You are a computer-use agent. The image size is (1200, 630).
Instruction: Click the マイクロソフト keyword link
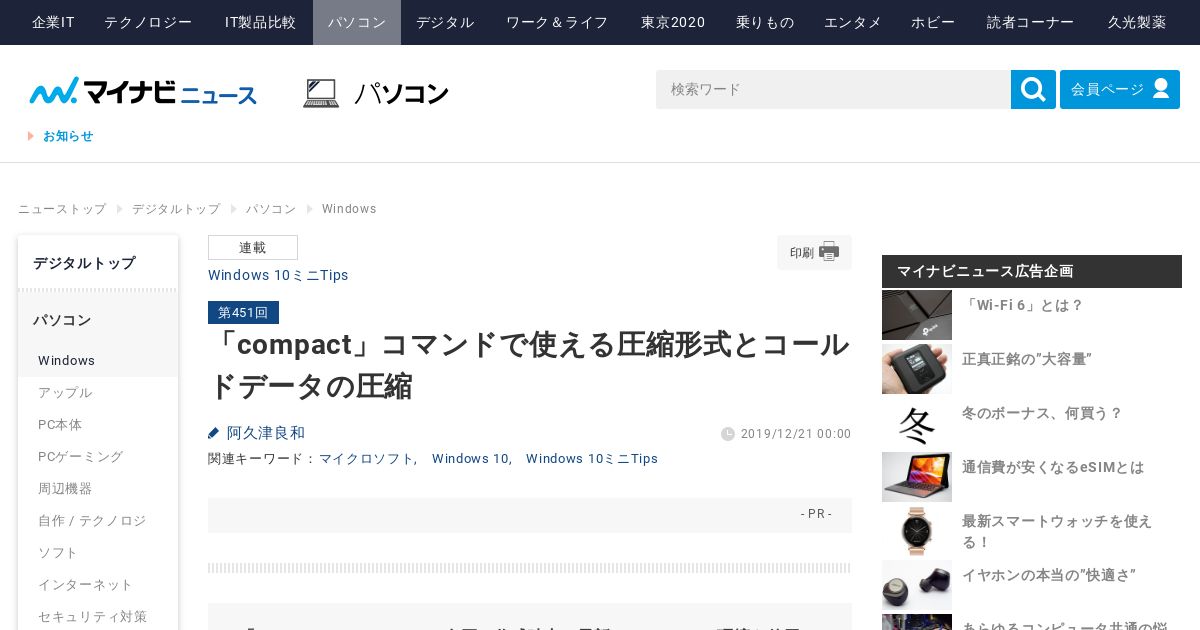(x=366, y=459)
